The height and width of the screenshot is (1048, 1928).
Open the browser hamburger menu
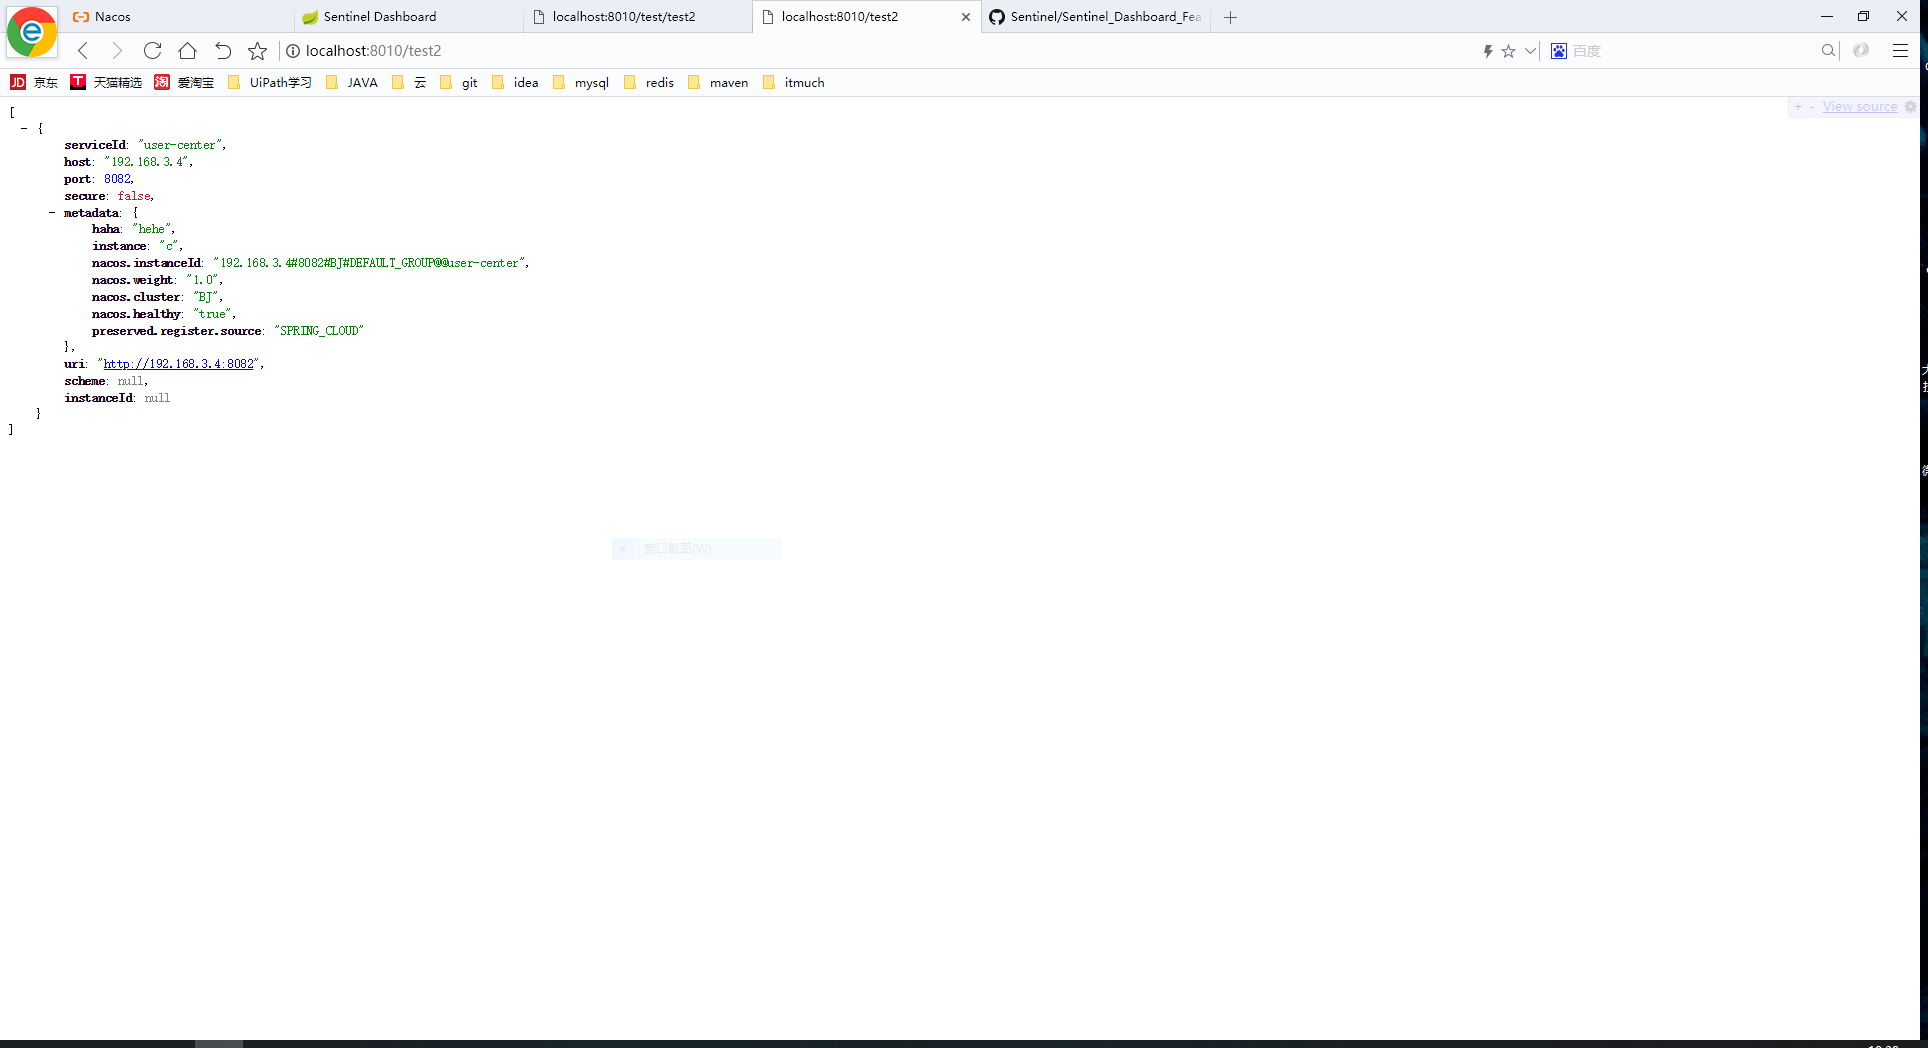point(1900,51)
